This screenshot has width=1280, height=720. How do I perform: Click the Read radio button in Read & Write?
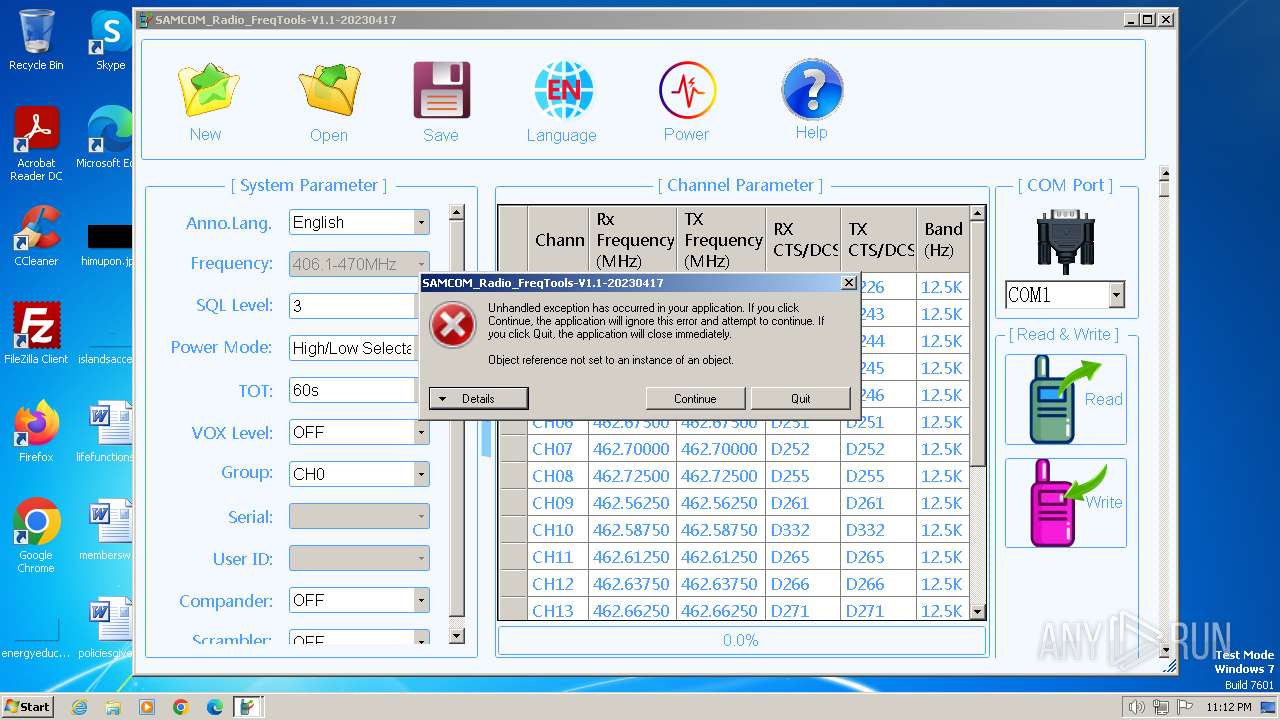click(x=1065, y=400)
